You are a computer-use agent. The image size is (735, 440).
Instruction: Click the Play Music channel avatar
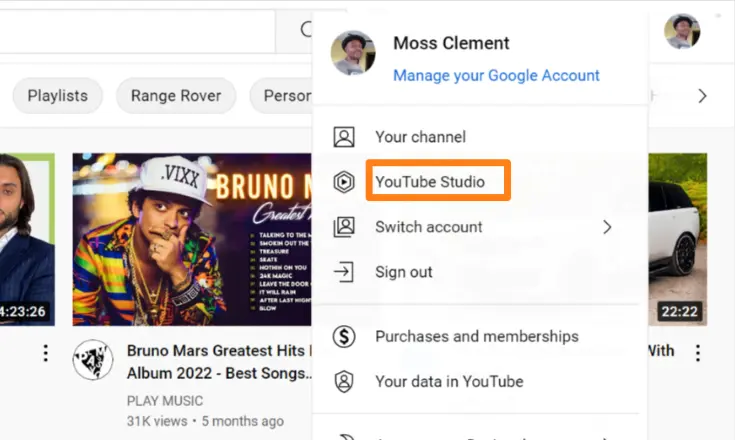(x=92, y=360)
